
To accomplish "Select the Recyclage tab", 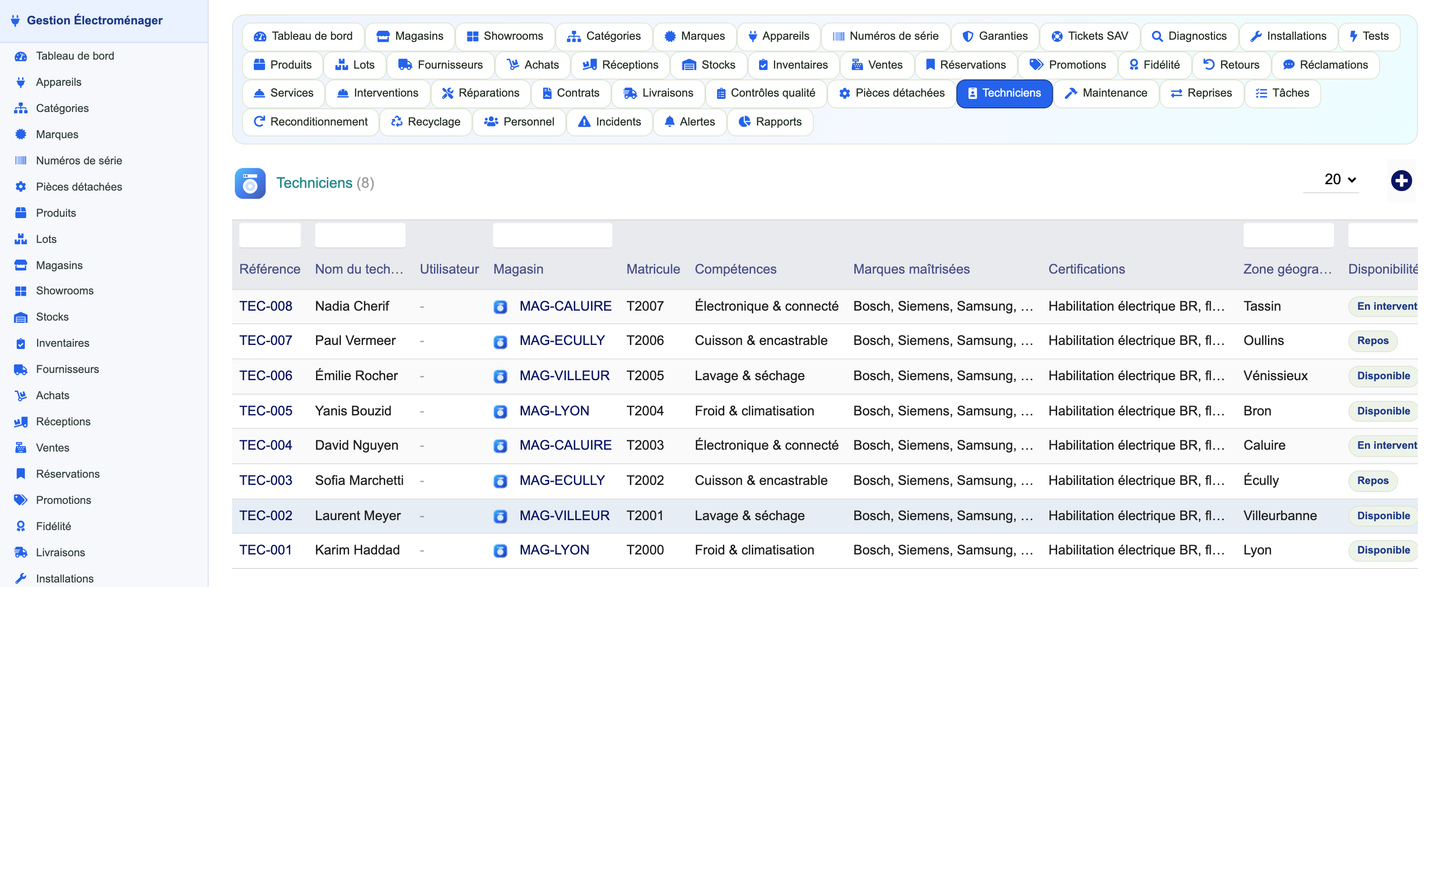I will point(425,122).
